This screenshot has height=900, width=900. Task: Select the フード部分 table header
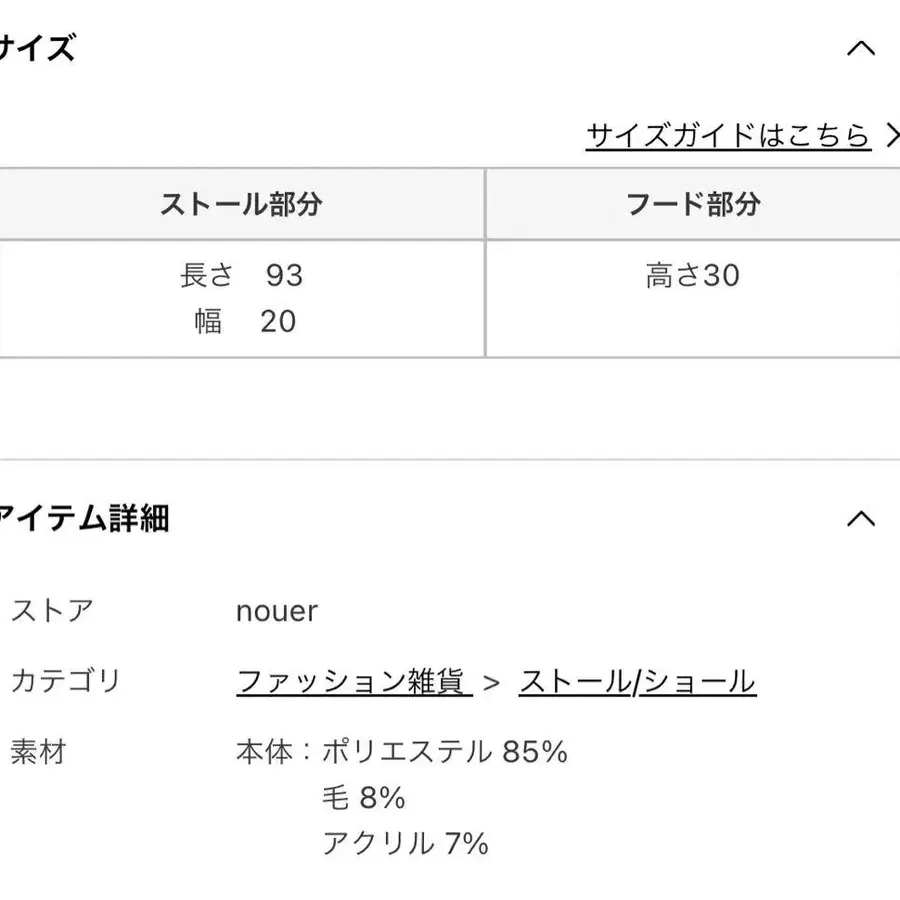[693, 204]
